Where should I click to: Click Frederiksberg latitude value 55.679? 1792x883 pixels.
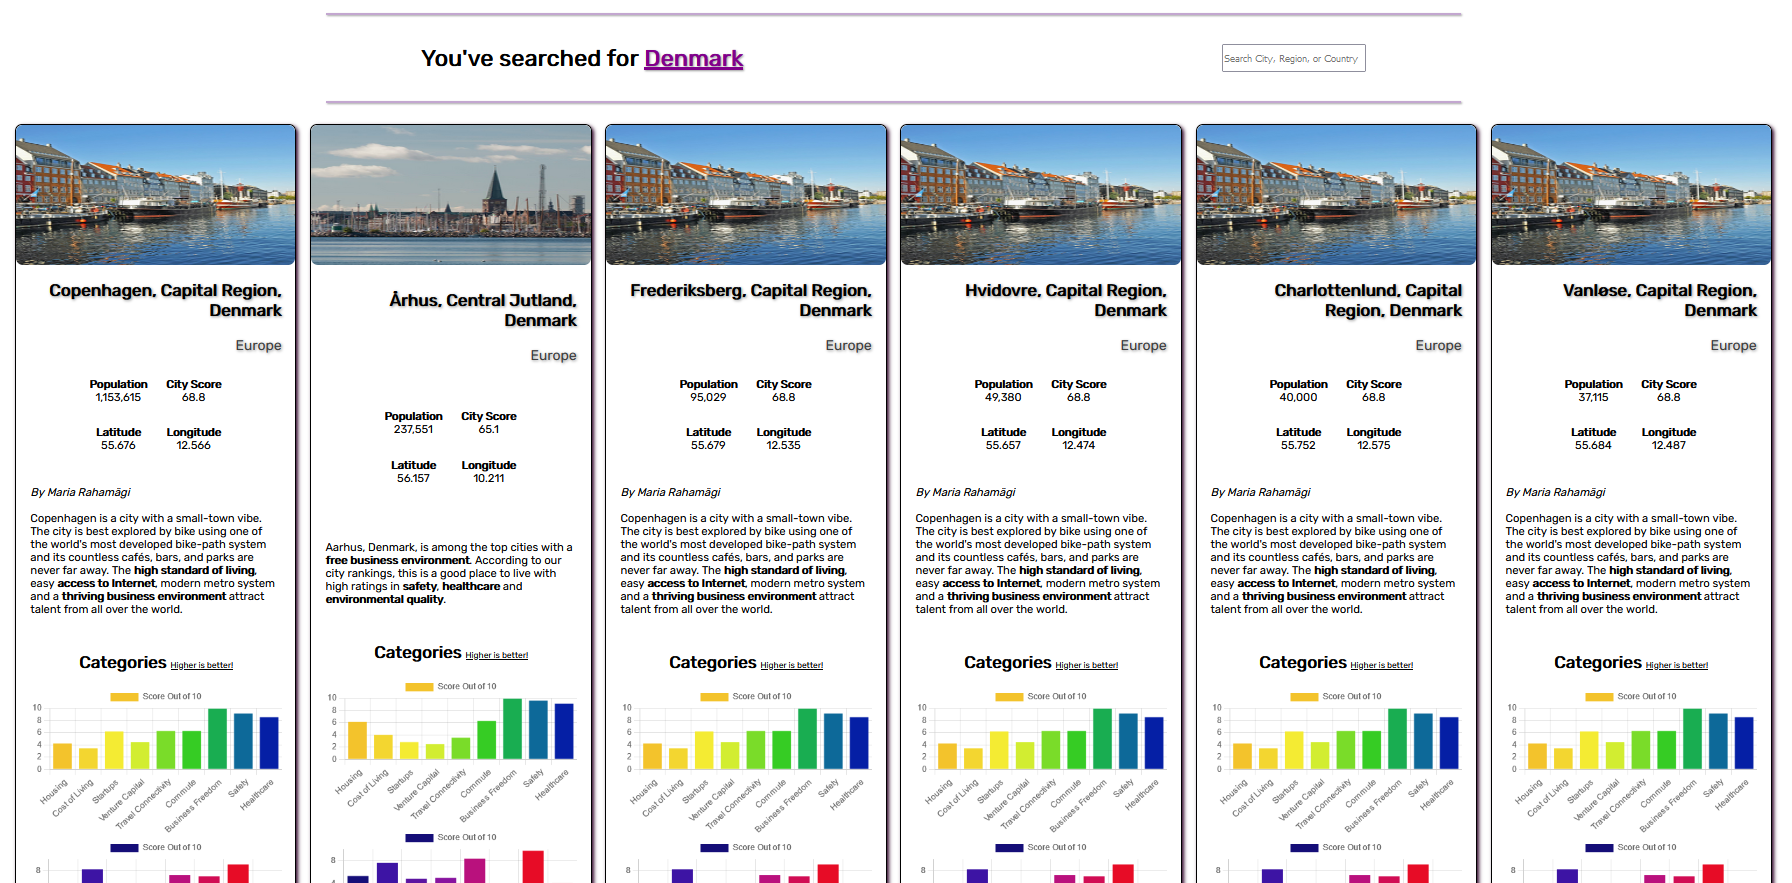coord(708,445)
